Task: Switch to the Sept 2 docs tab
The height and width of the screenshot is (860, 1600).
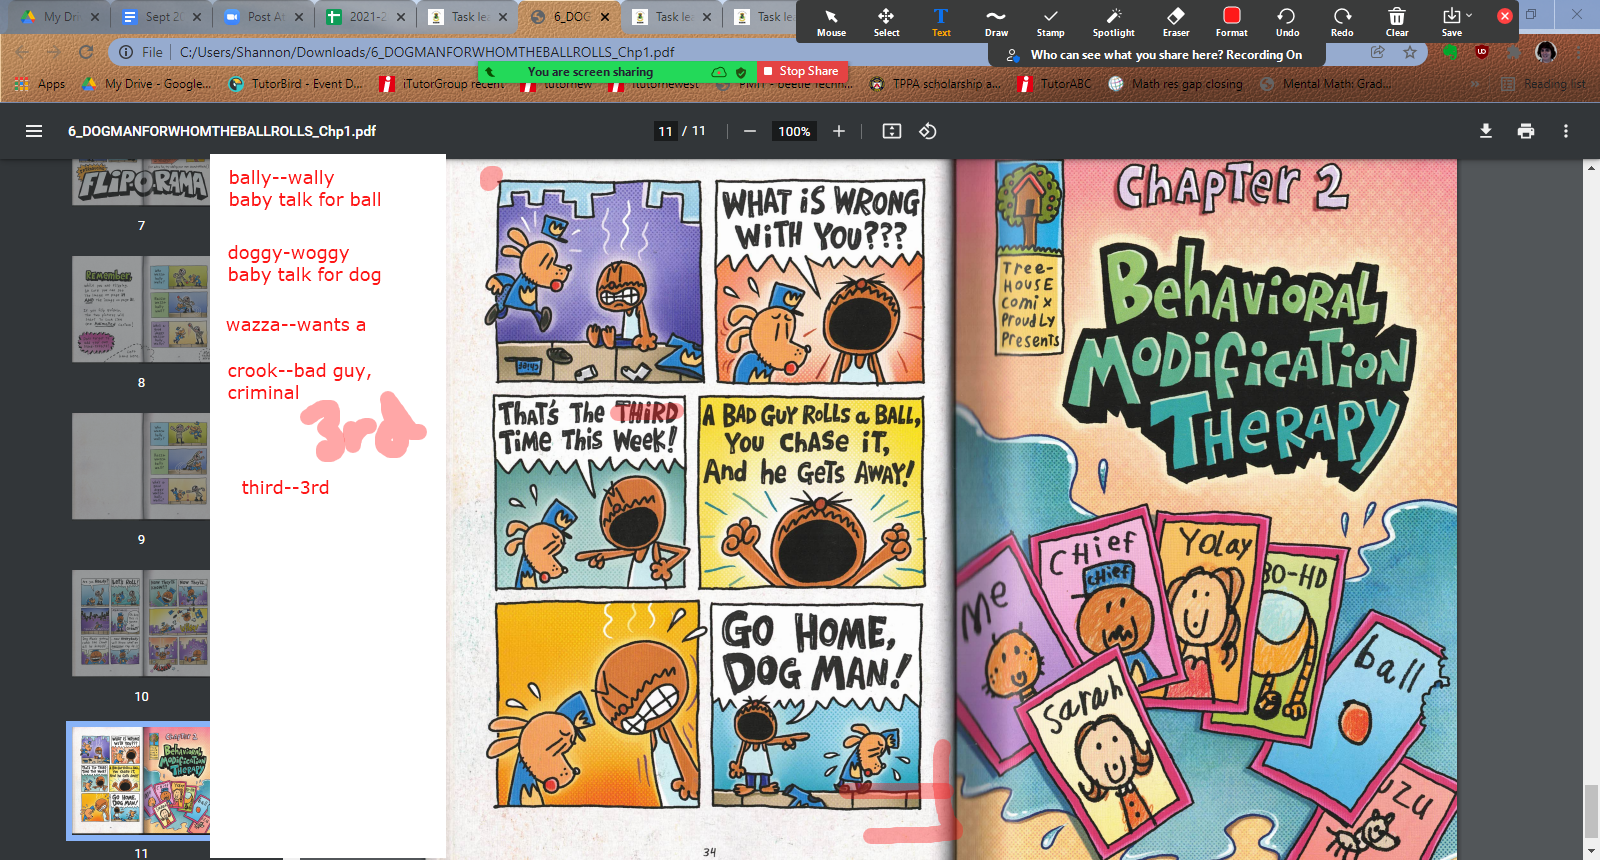Action: pos(162,16)
